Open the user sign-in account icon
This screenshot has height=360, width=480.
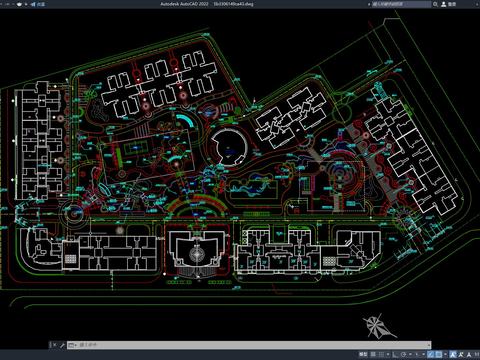click(444, 4)
